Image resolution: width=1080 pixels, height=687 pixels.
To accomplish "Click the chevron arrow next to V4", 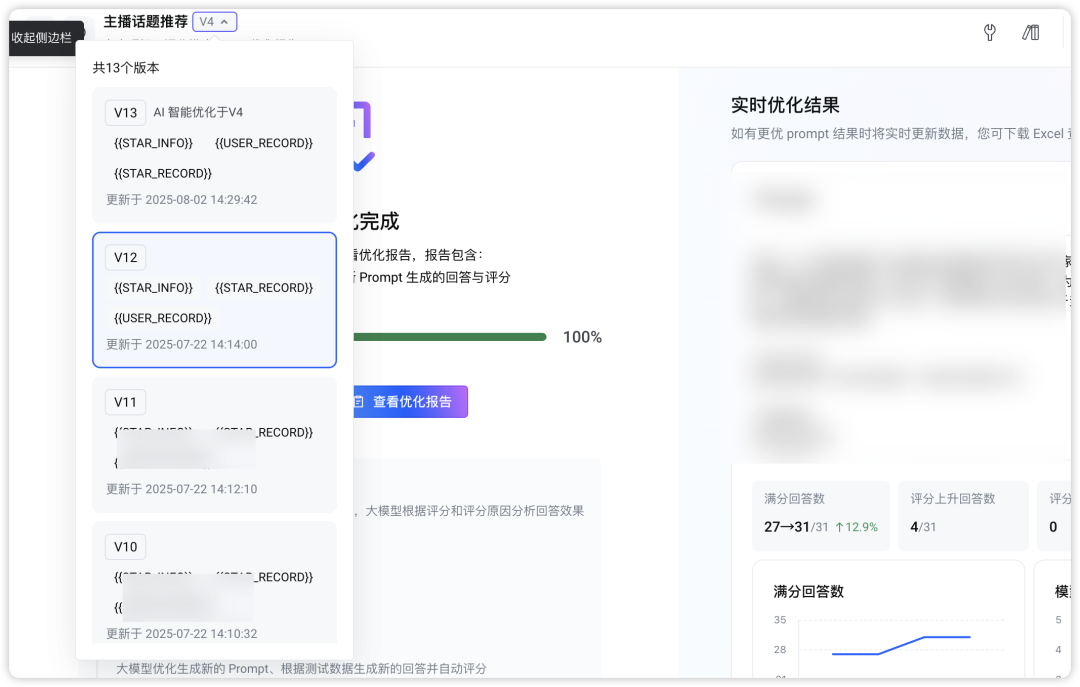I will click(x=225, y=21).
